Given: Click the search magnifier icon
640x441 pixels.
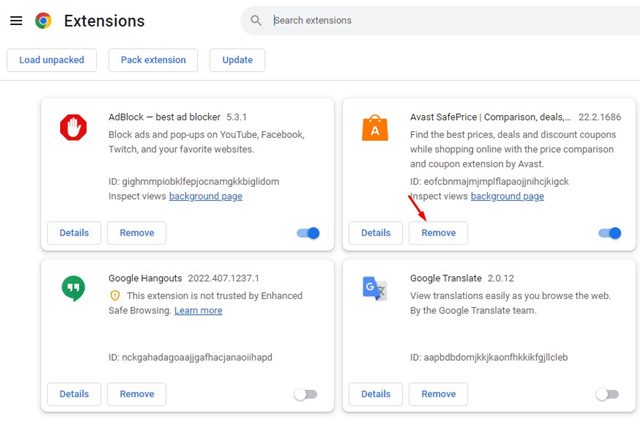Looking at the screenshot, I should click(256, 20).
